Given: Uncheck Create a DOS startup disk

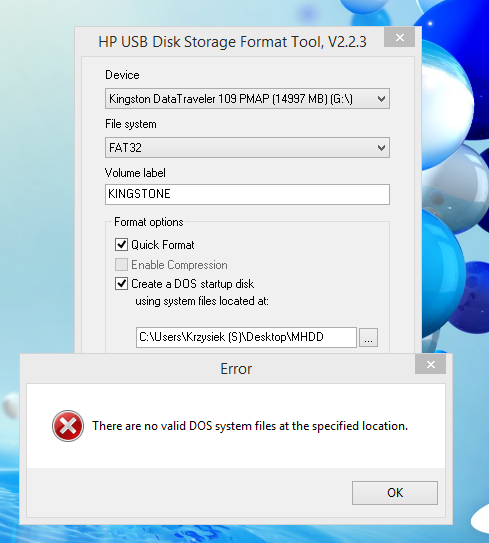Looking at the screenshot, I should 121,284.
